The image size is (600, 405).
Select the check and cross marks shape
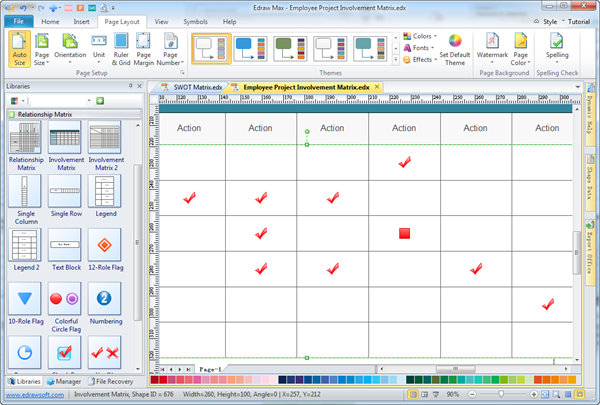click(104, 353)
